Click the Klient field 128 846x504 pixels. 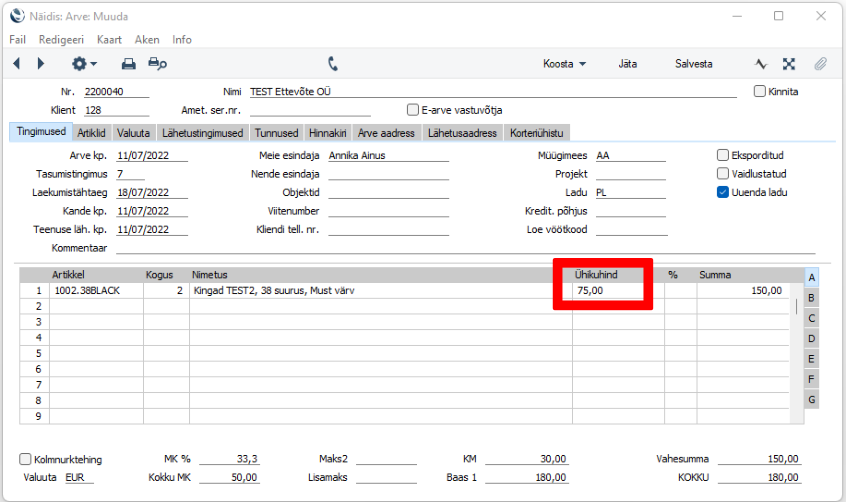pyautogui.click(x=116, y=110)
